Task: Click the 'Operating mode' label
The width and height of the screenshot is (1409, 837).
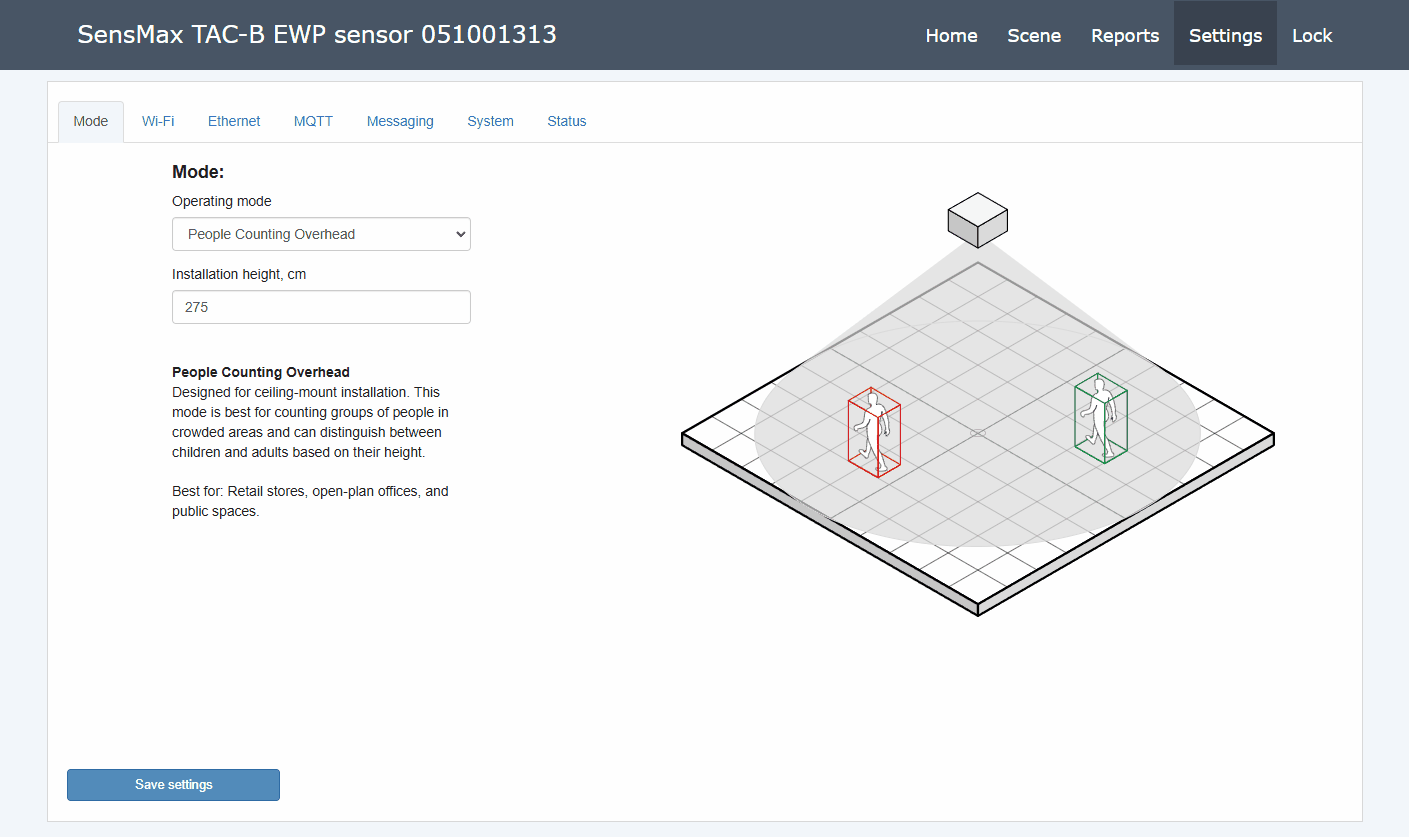Action: point(222,201)
